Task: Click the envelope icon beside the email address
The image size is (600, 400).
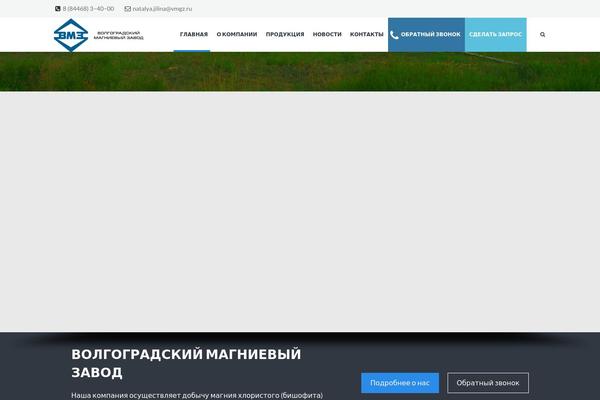Action: coord(127,8)
